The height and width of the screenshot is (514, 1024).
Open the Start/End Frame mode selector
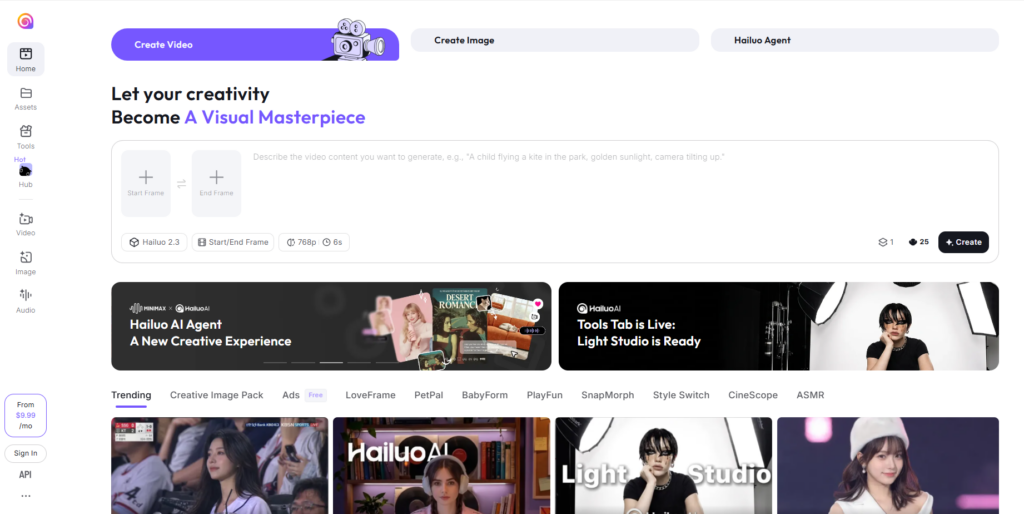click(x=233, y=242)
